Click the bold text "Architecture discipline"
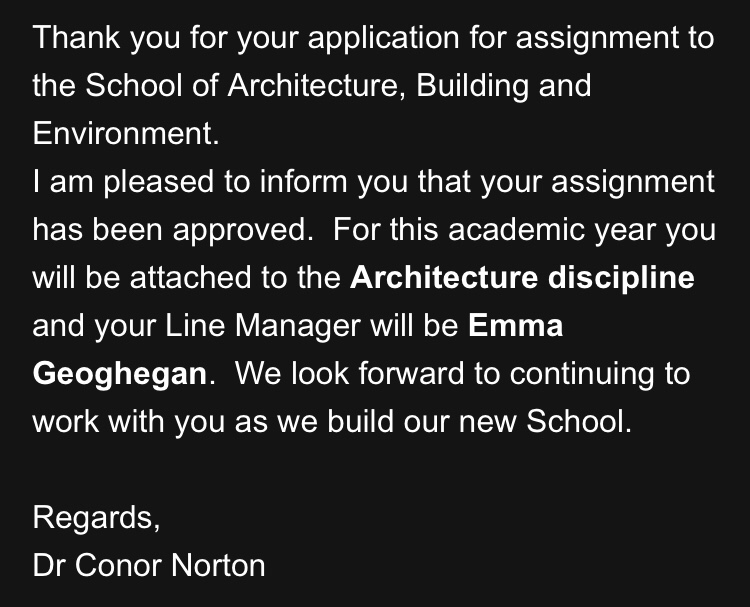Screen dimensions: 750x607 tap(522, 277)
